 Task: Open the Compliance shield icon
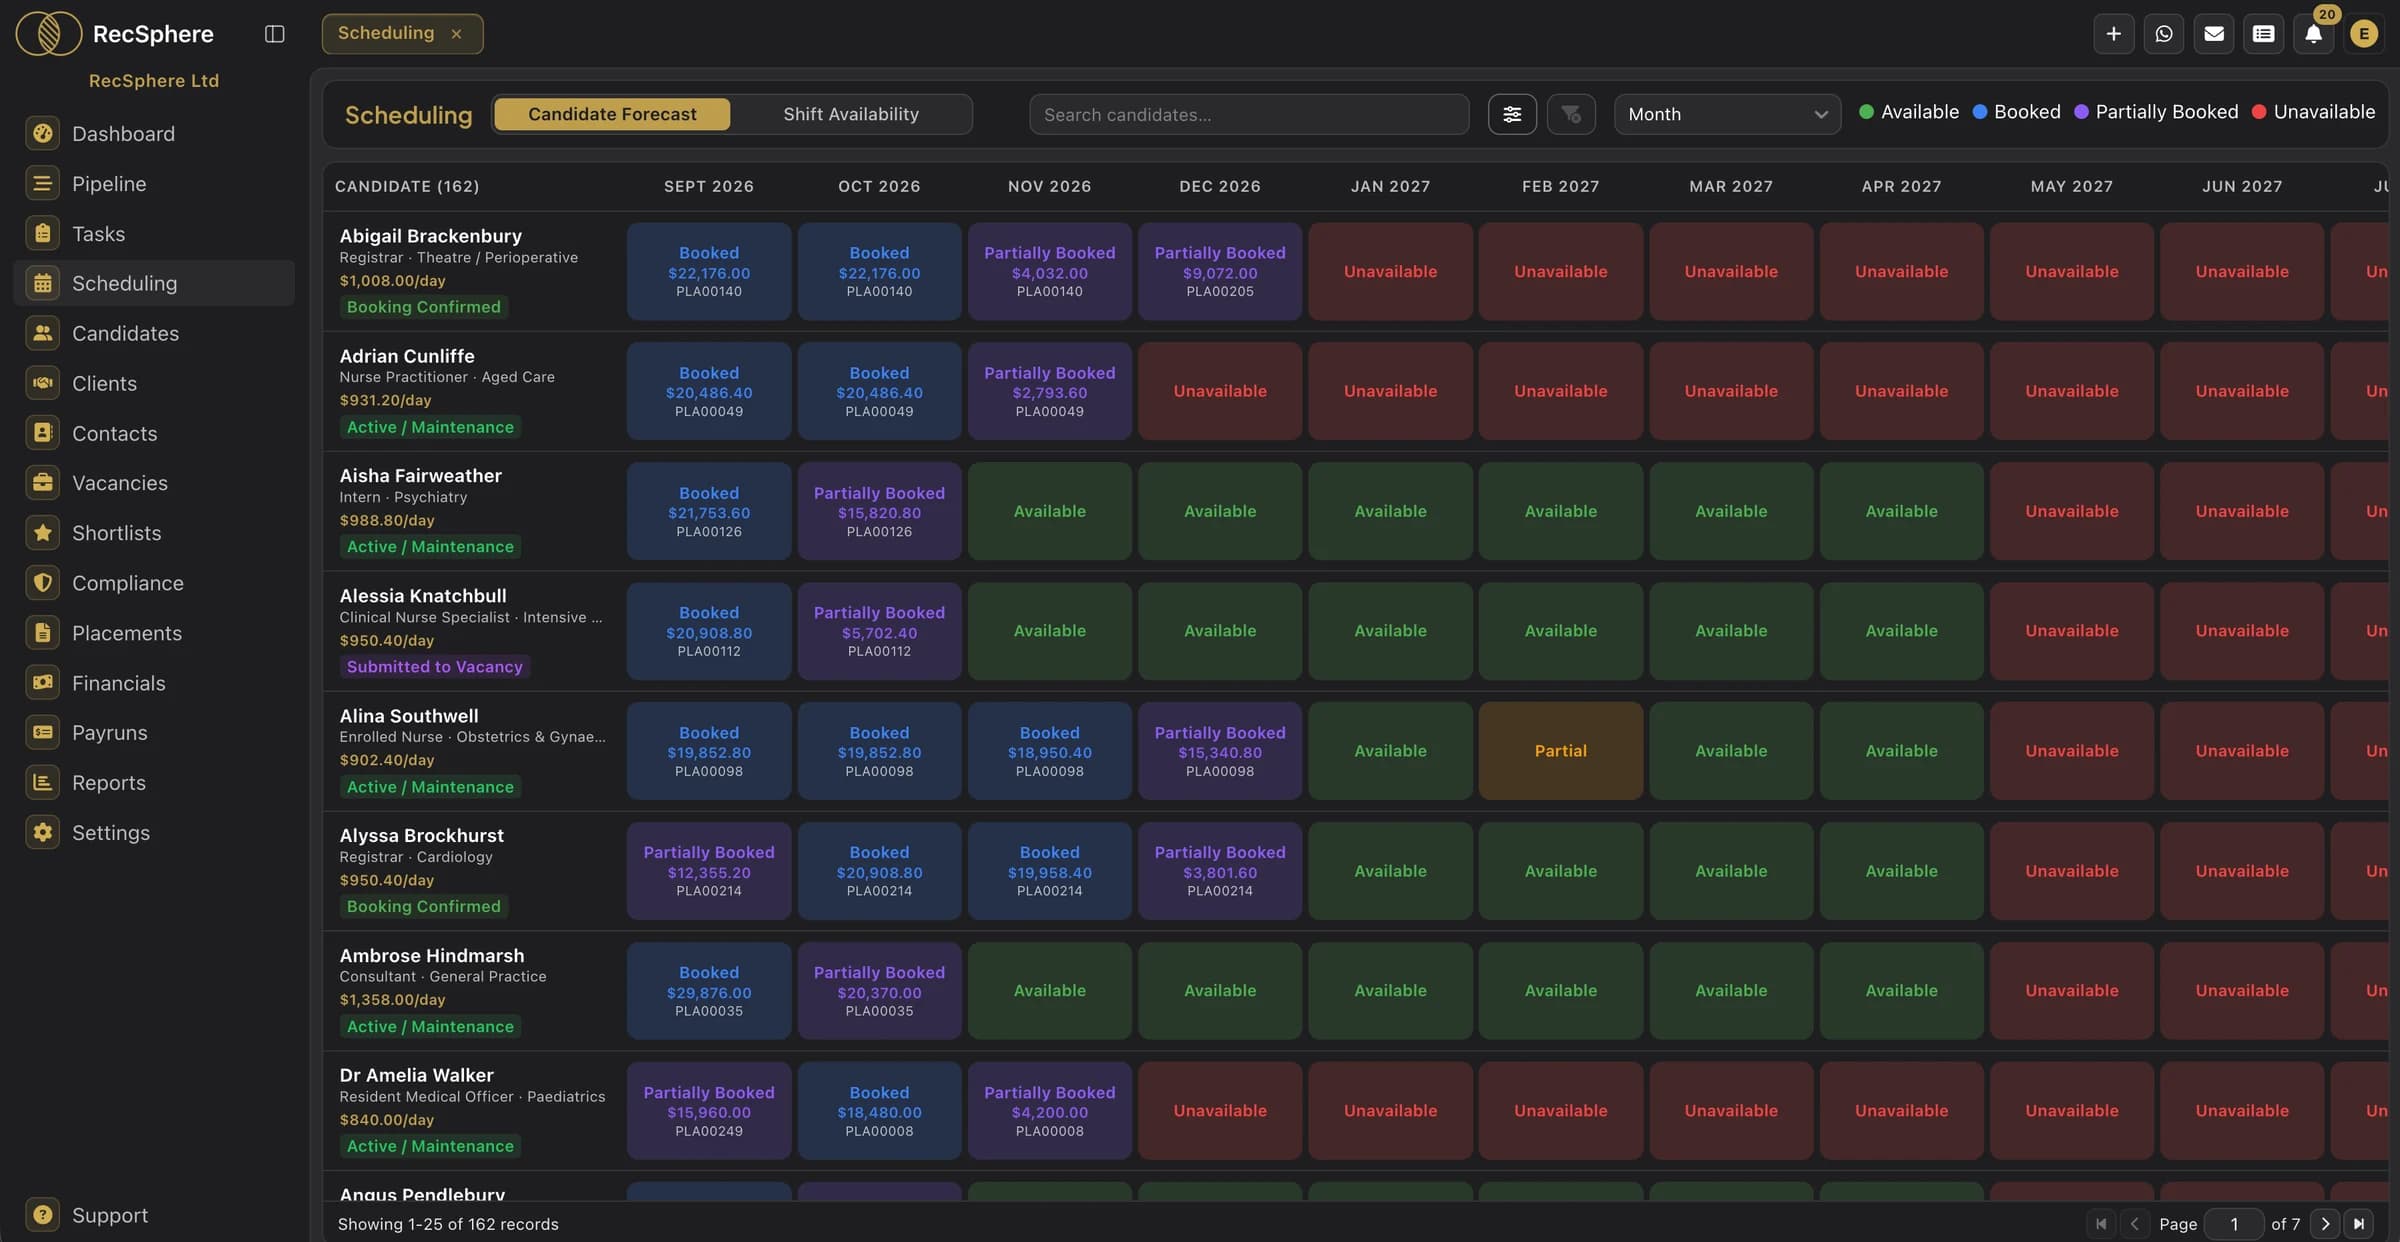coord(42,583)
